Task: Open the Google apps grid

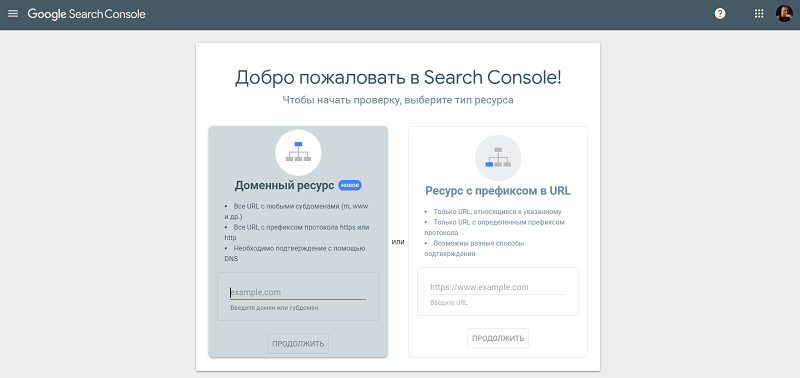Action: click(759, 14)
